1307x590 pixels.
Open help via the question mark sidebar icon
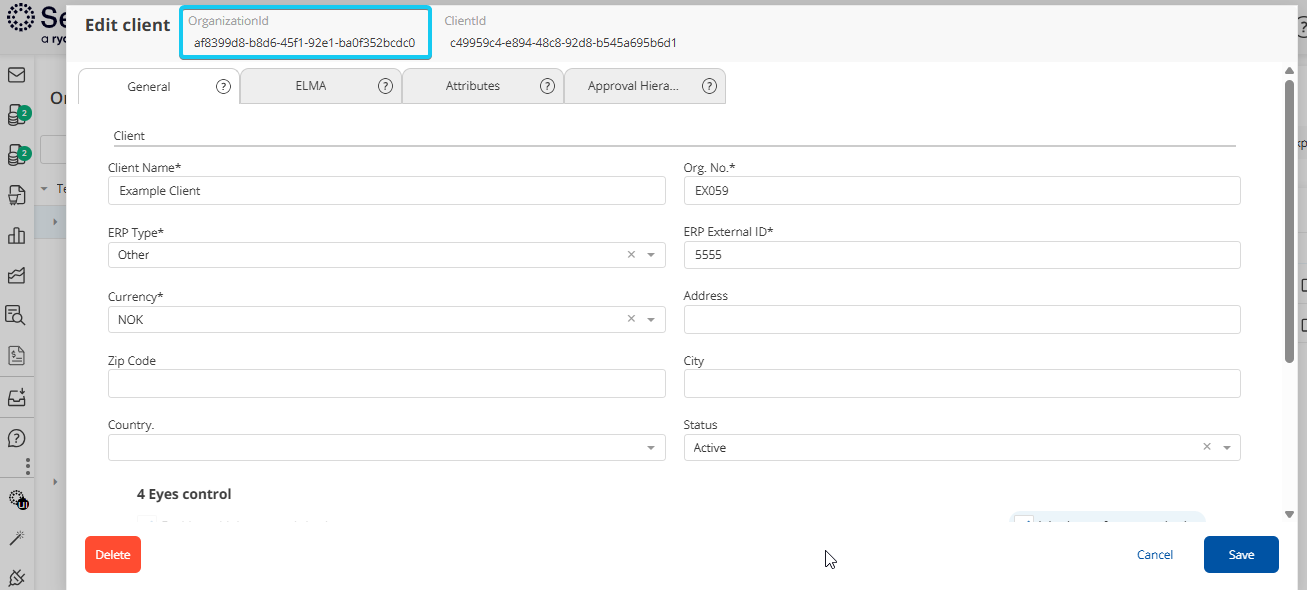tap(17, 437)
